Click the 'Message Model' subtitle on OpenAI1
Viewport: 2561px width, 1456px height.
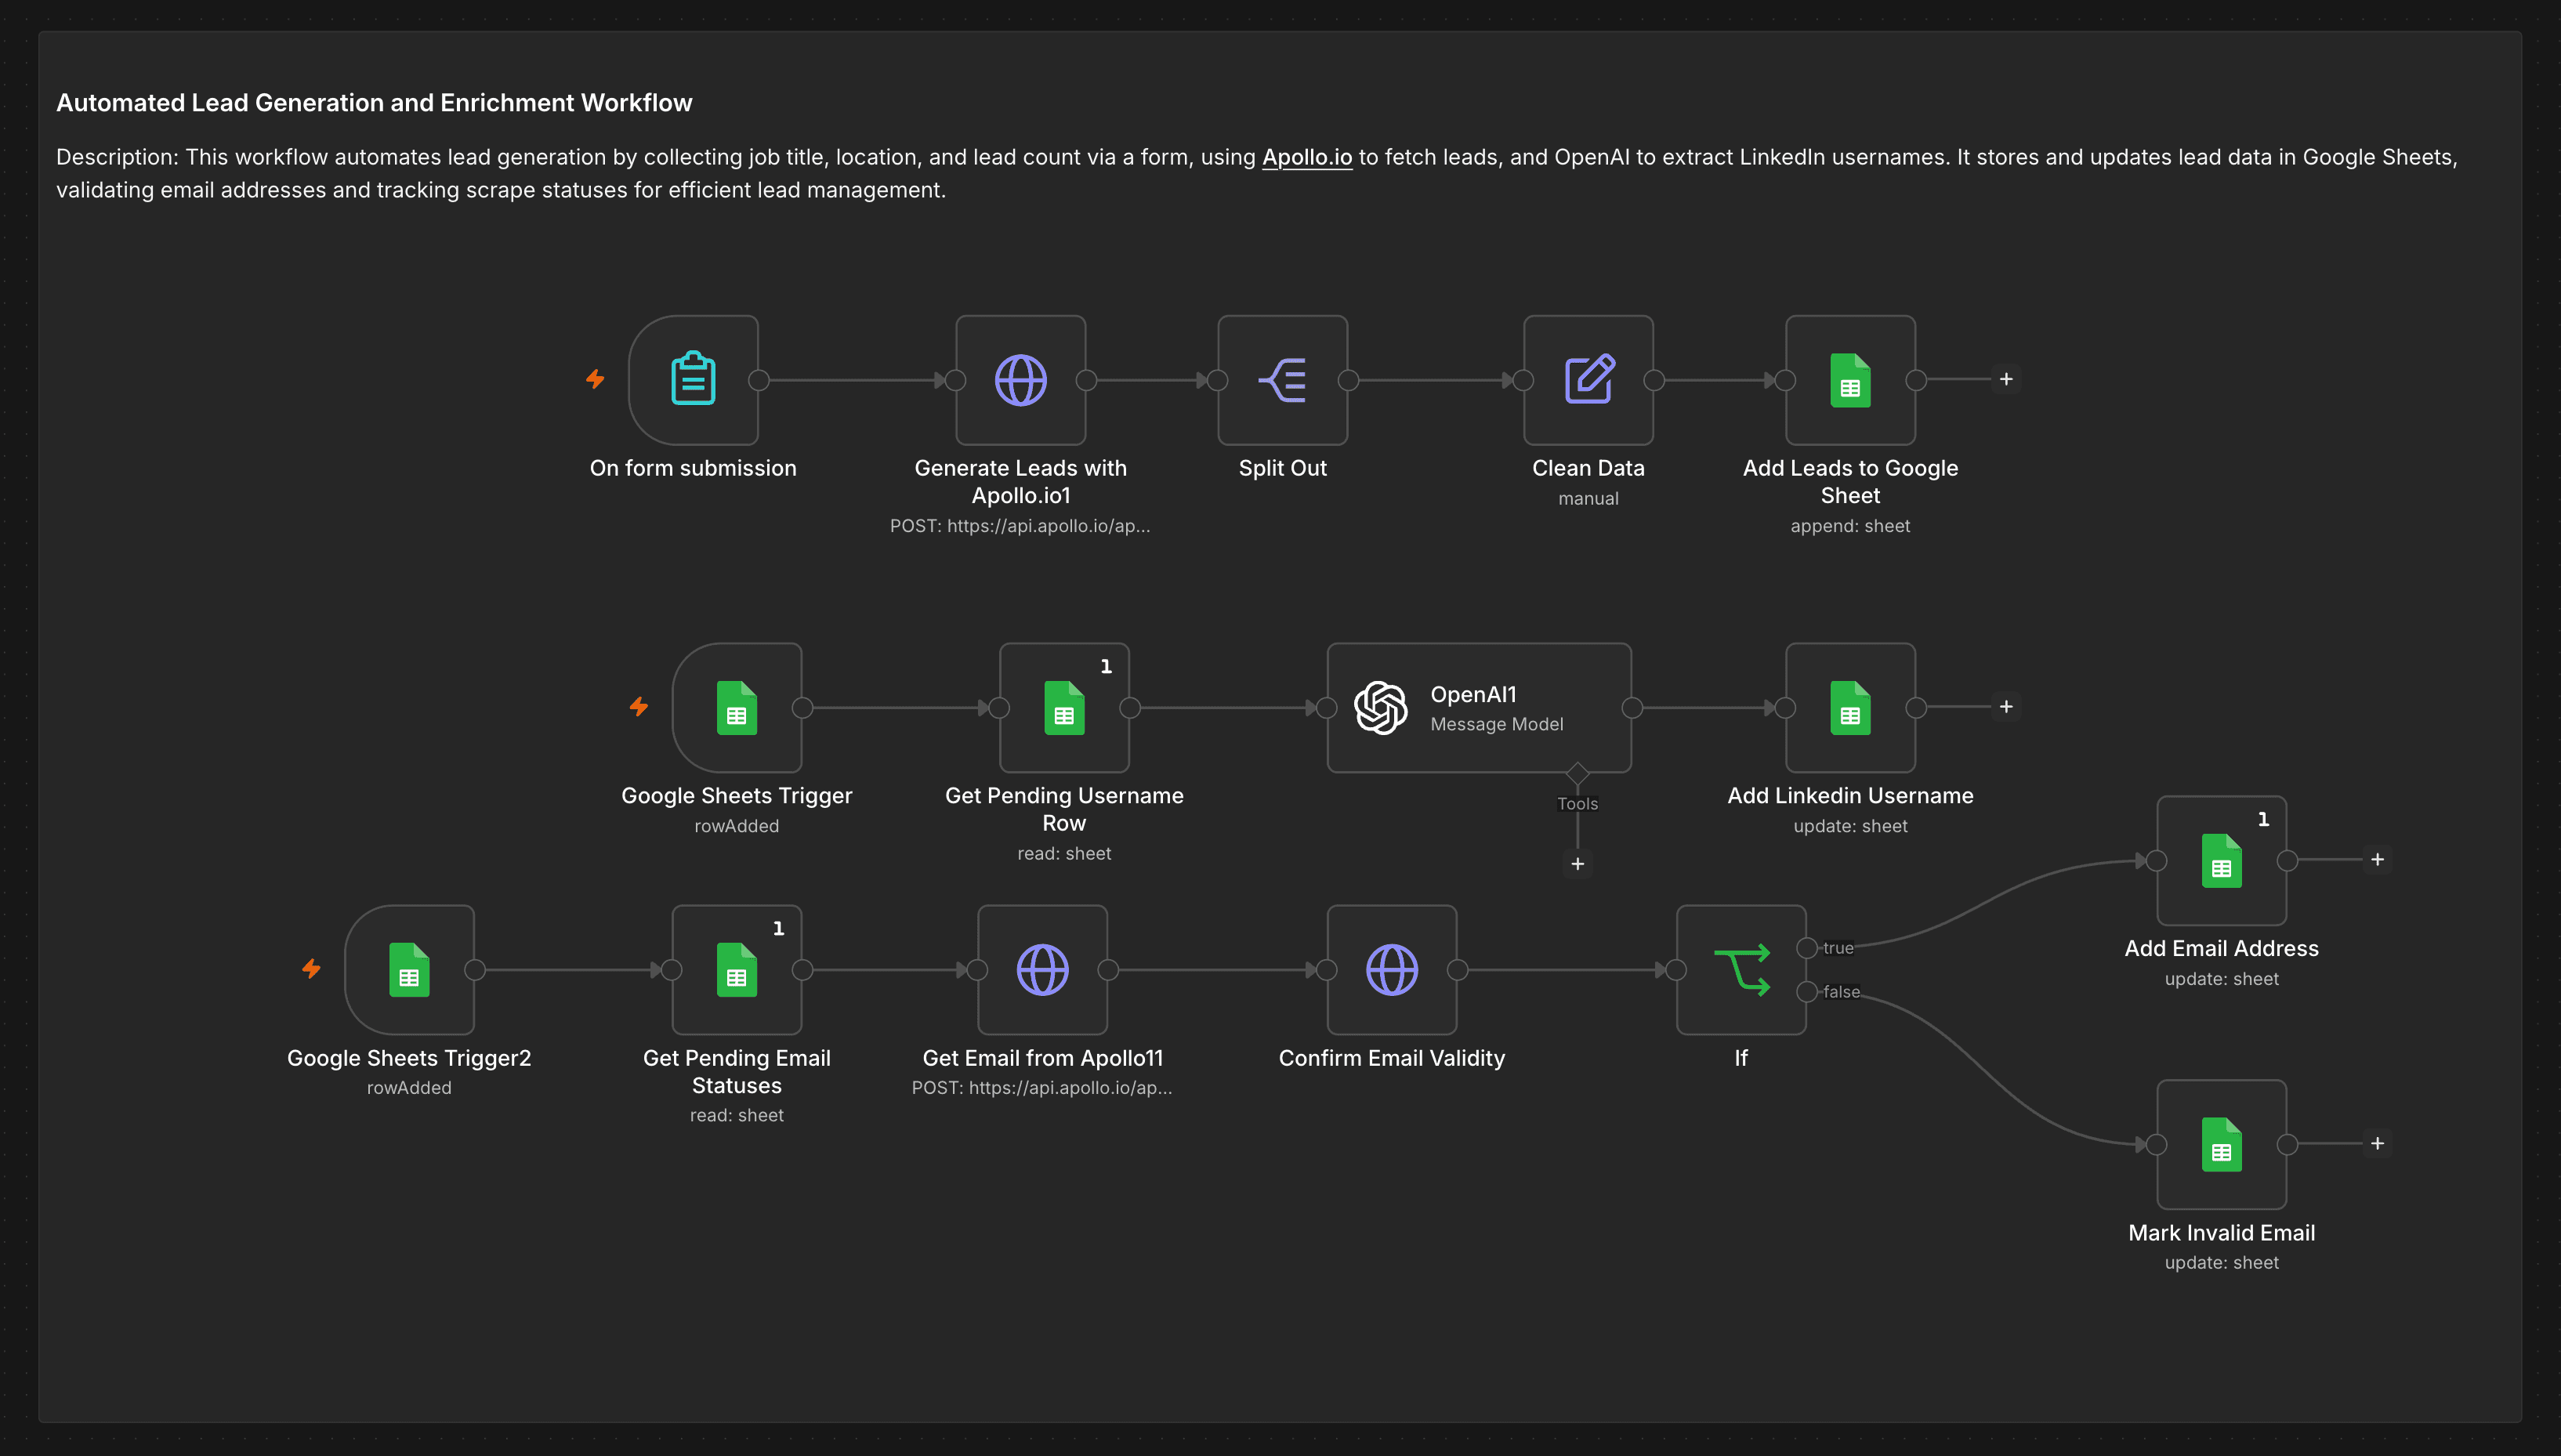point(1496,724)
